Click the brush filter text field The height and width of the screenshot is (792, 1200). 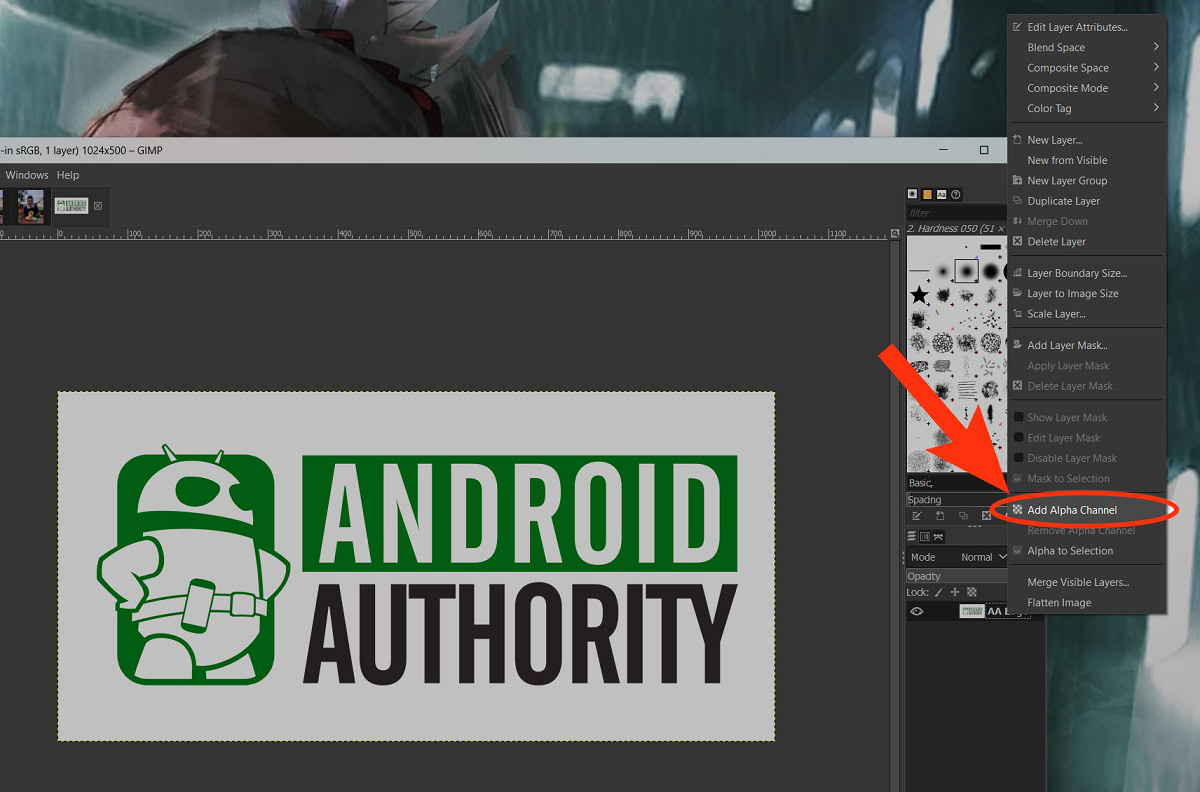pyautogui.click(x=955, y=212)
